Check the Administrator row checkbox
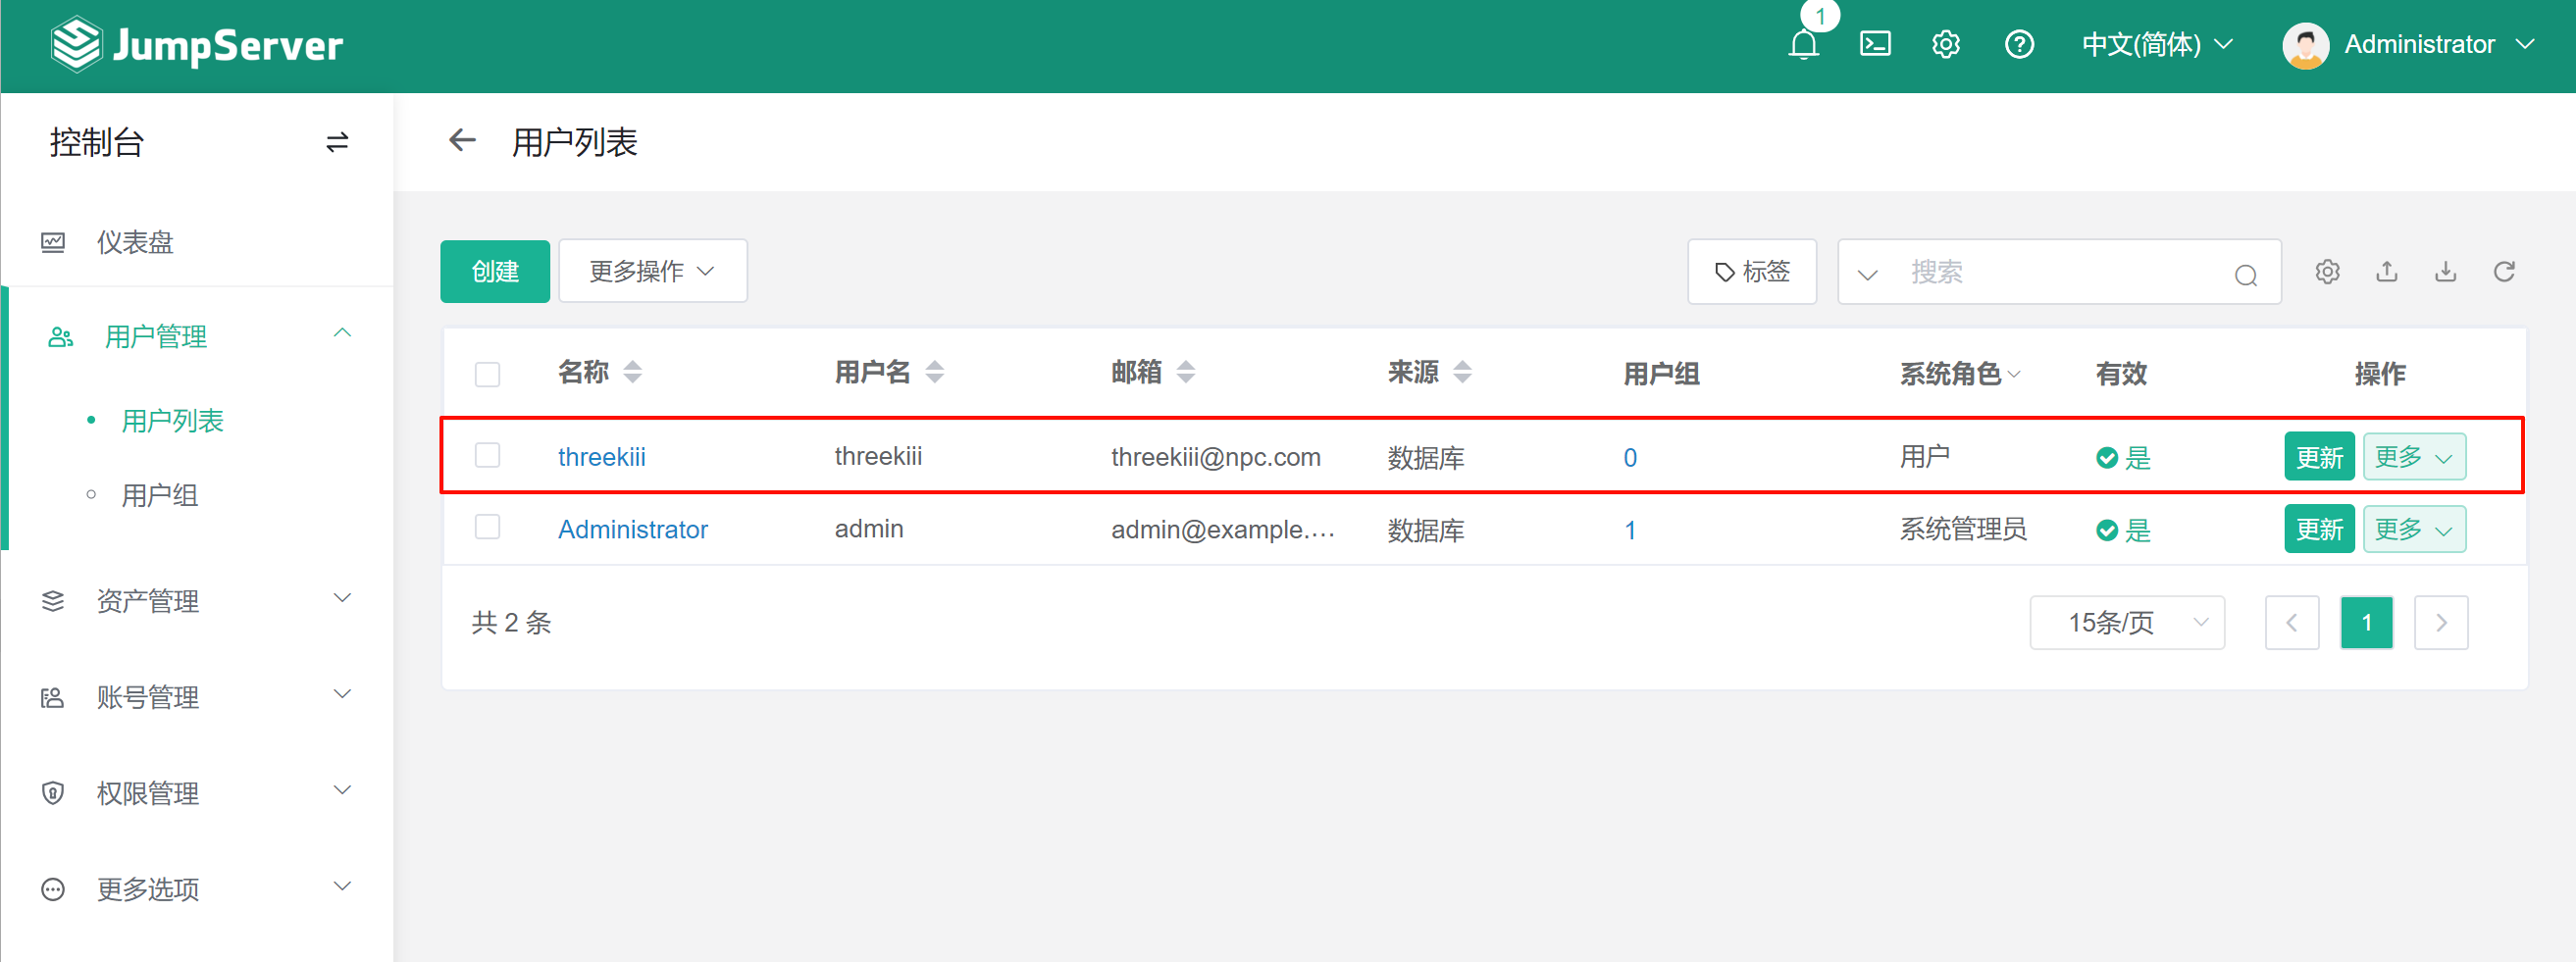Viewport: 2576px width, 962px height. click(x=487, y=528)
